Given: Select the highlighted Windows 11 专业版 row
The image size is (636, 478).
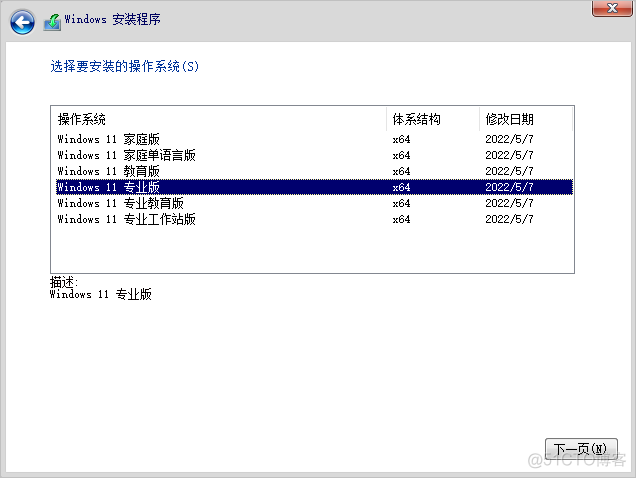Looking at the screenshot, I should [x=314, y=187].
